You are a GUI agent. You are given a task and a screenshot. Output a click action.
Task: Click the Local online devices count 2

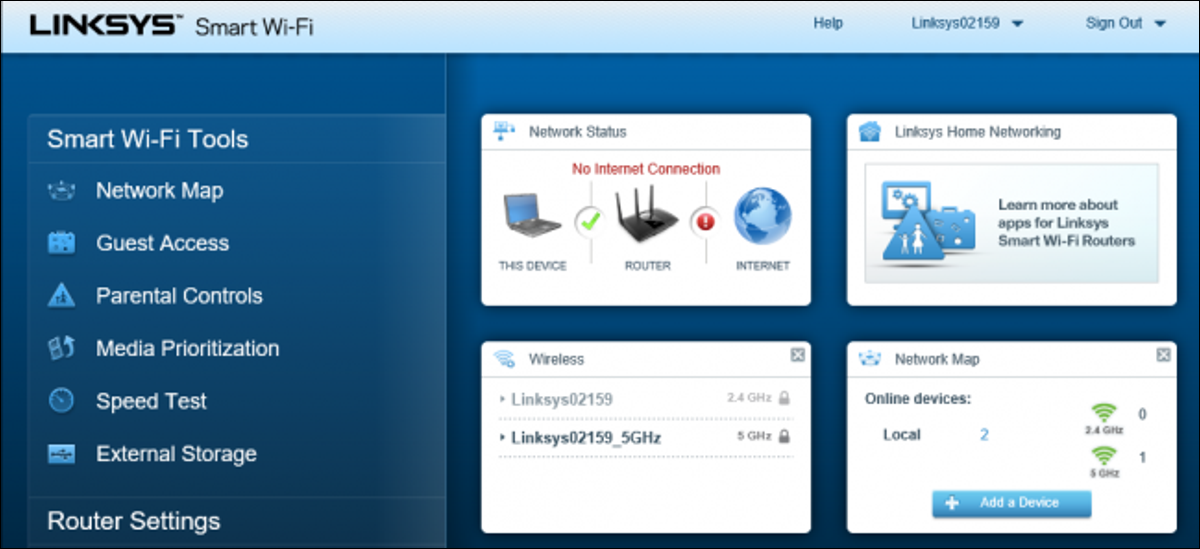[984, 435]
